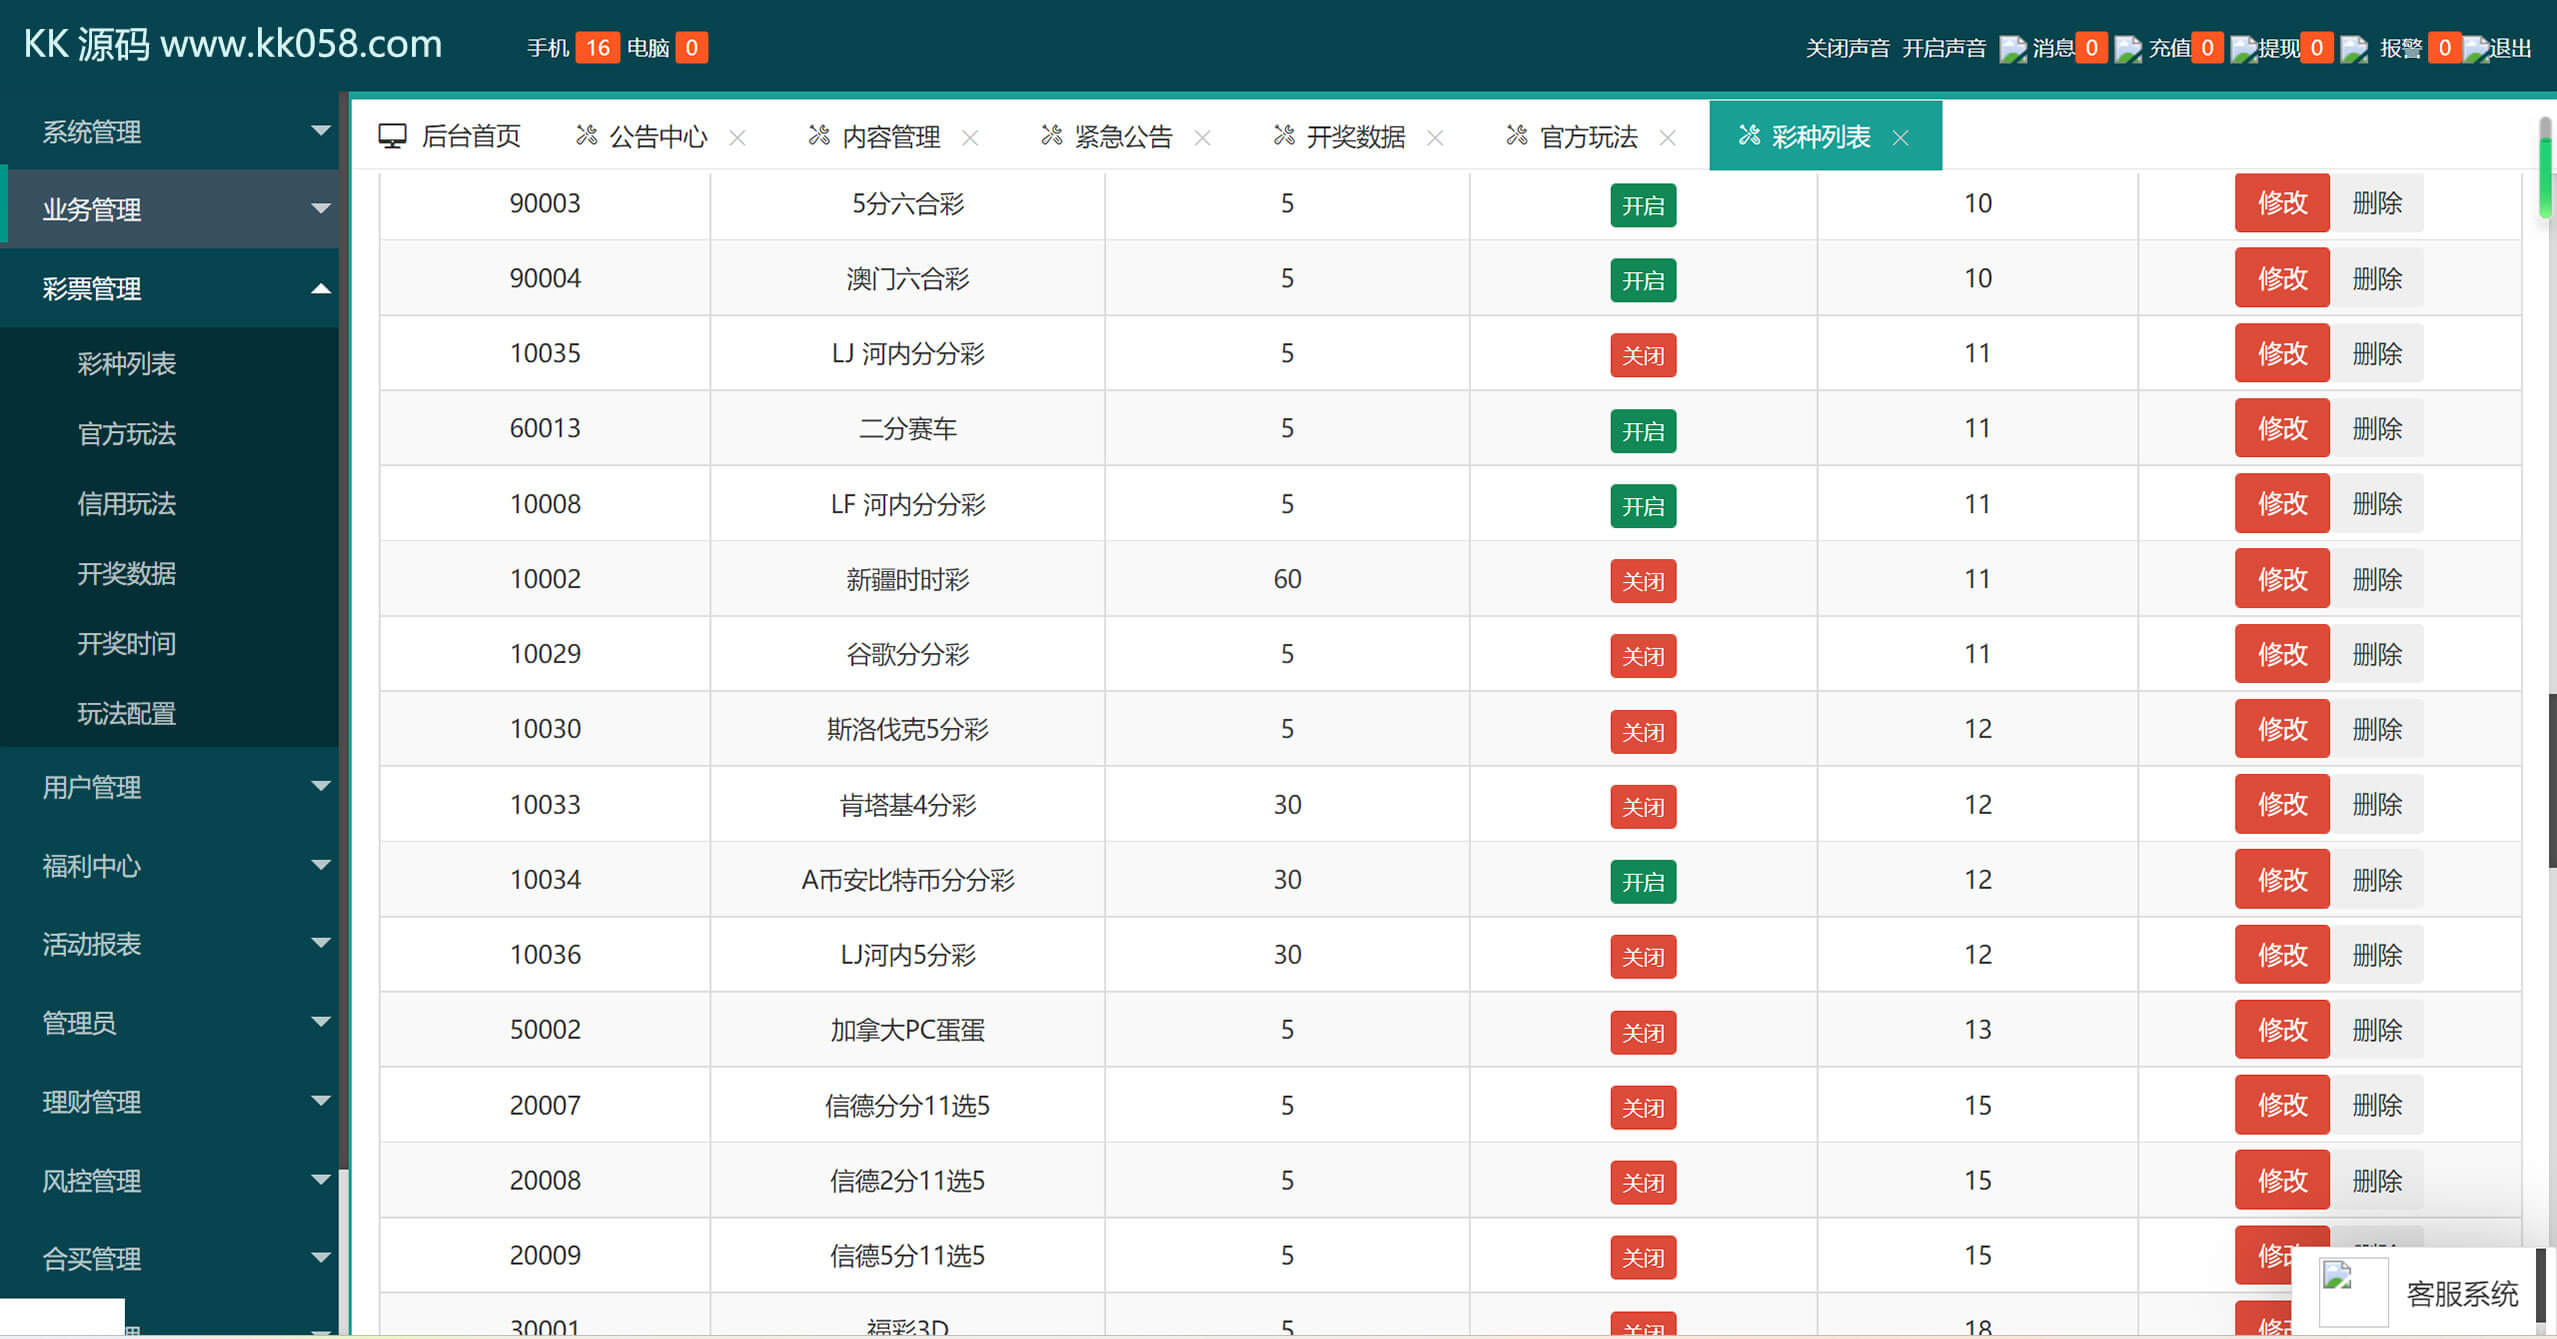Select the 后台首页 tab
2557x1339 pixels.
[x=450, y=136]
